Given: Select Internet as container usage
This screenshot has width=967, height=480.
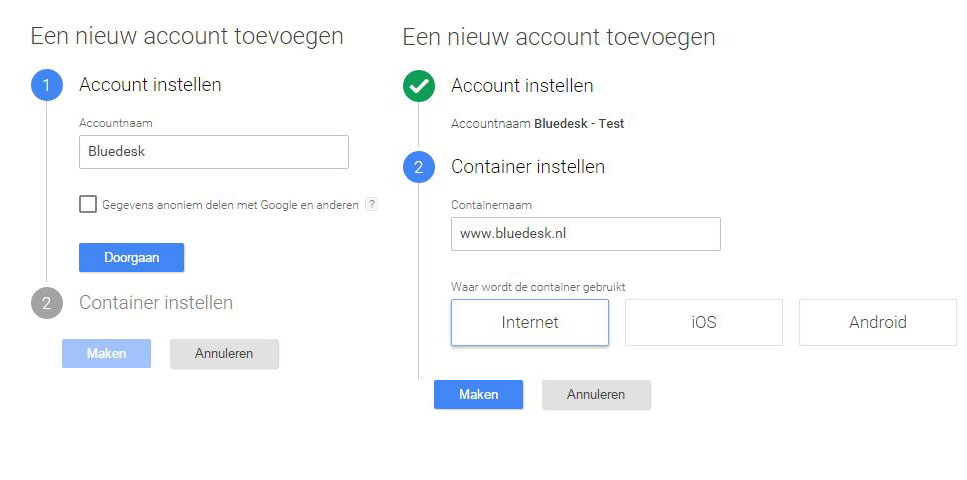Looking at the screenshot, I should (x=530, y=322).
